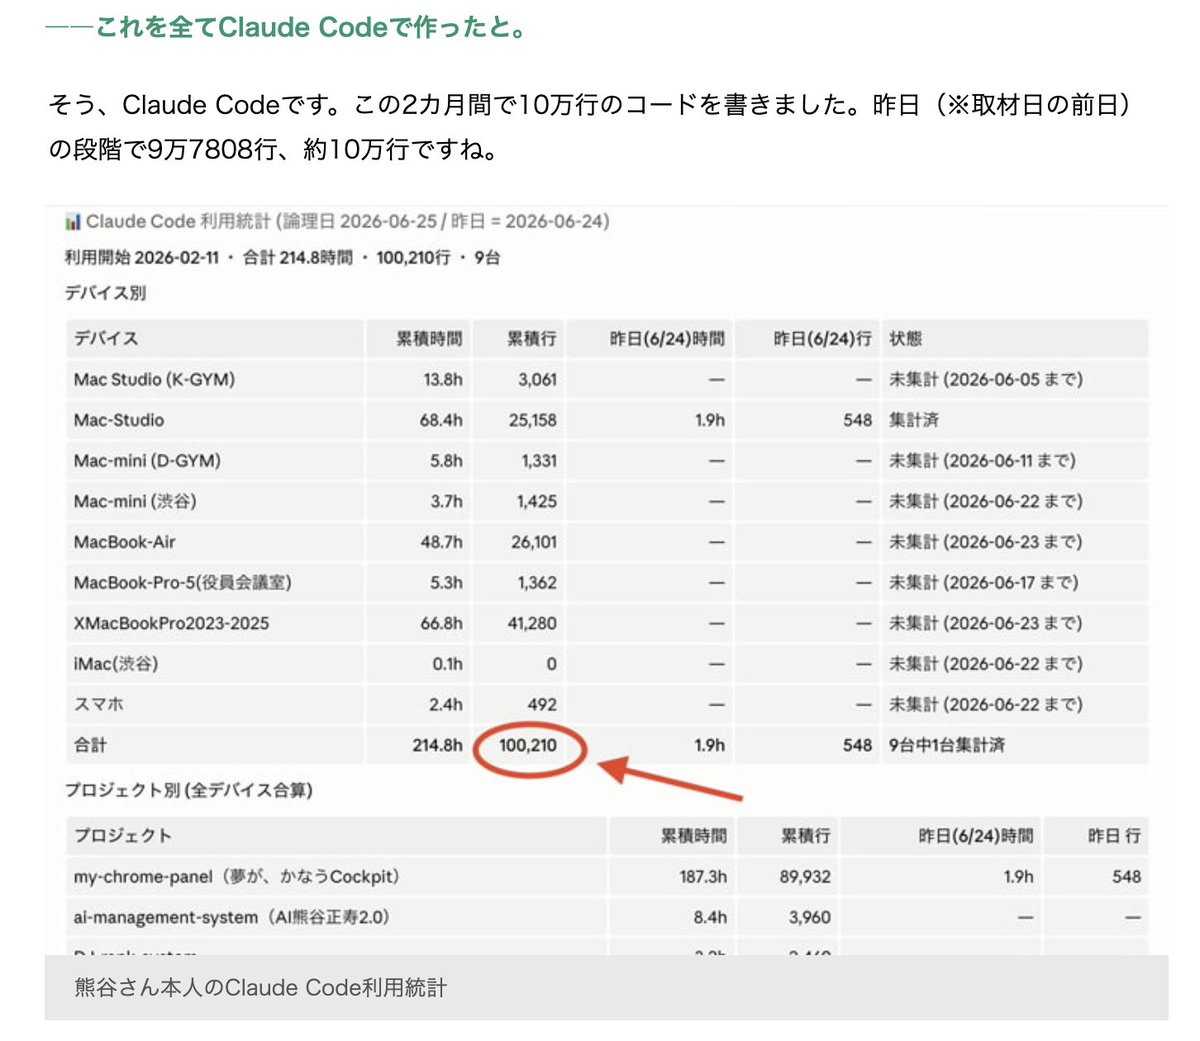This screenshot has width=1200, height=1041.
Task: Click the 2.4h value for スマホ
Action: 446,704
